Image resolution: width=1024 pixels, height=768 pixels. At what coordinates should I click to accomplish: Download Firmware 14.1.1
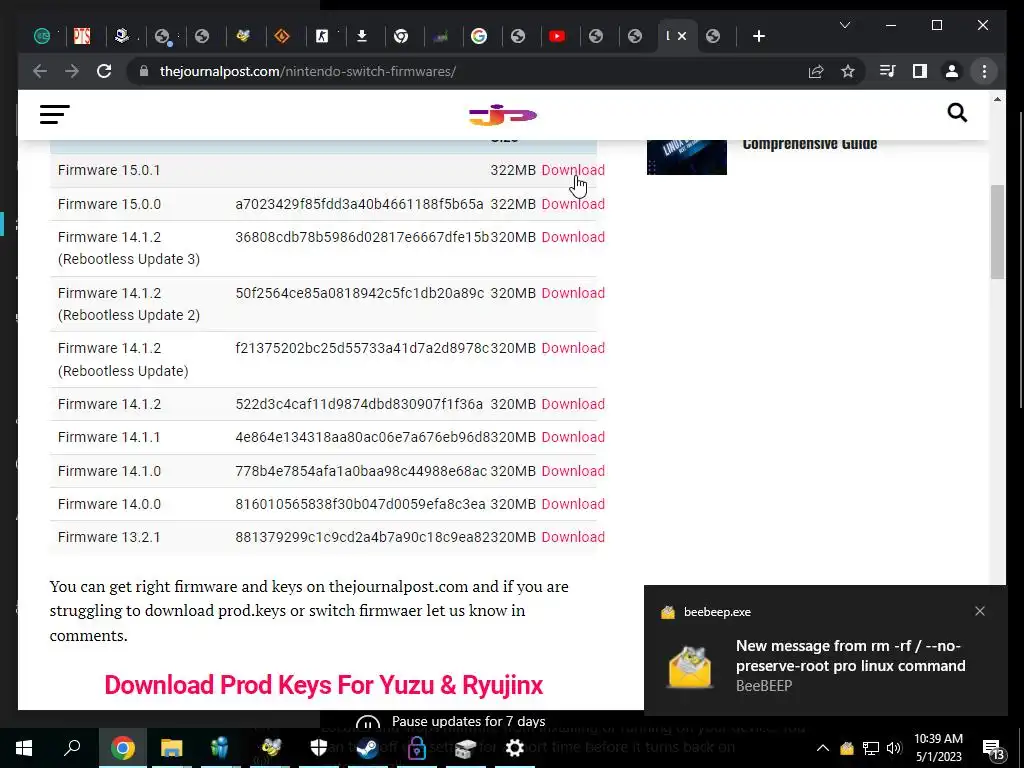[x=573, y=437]
